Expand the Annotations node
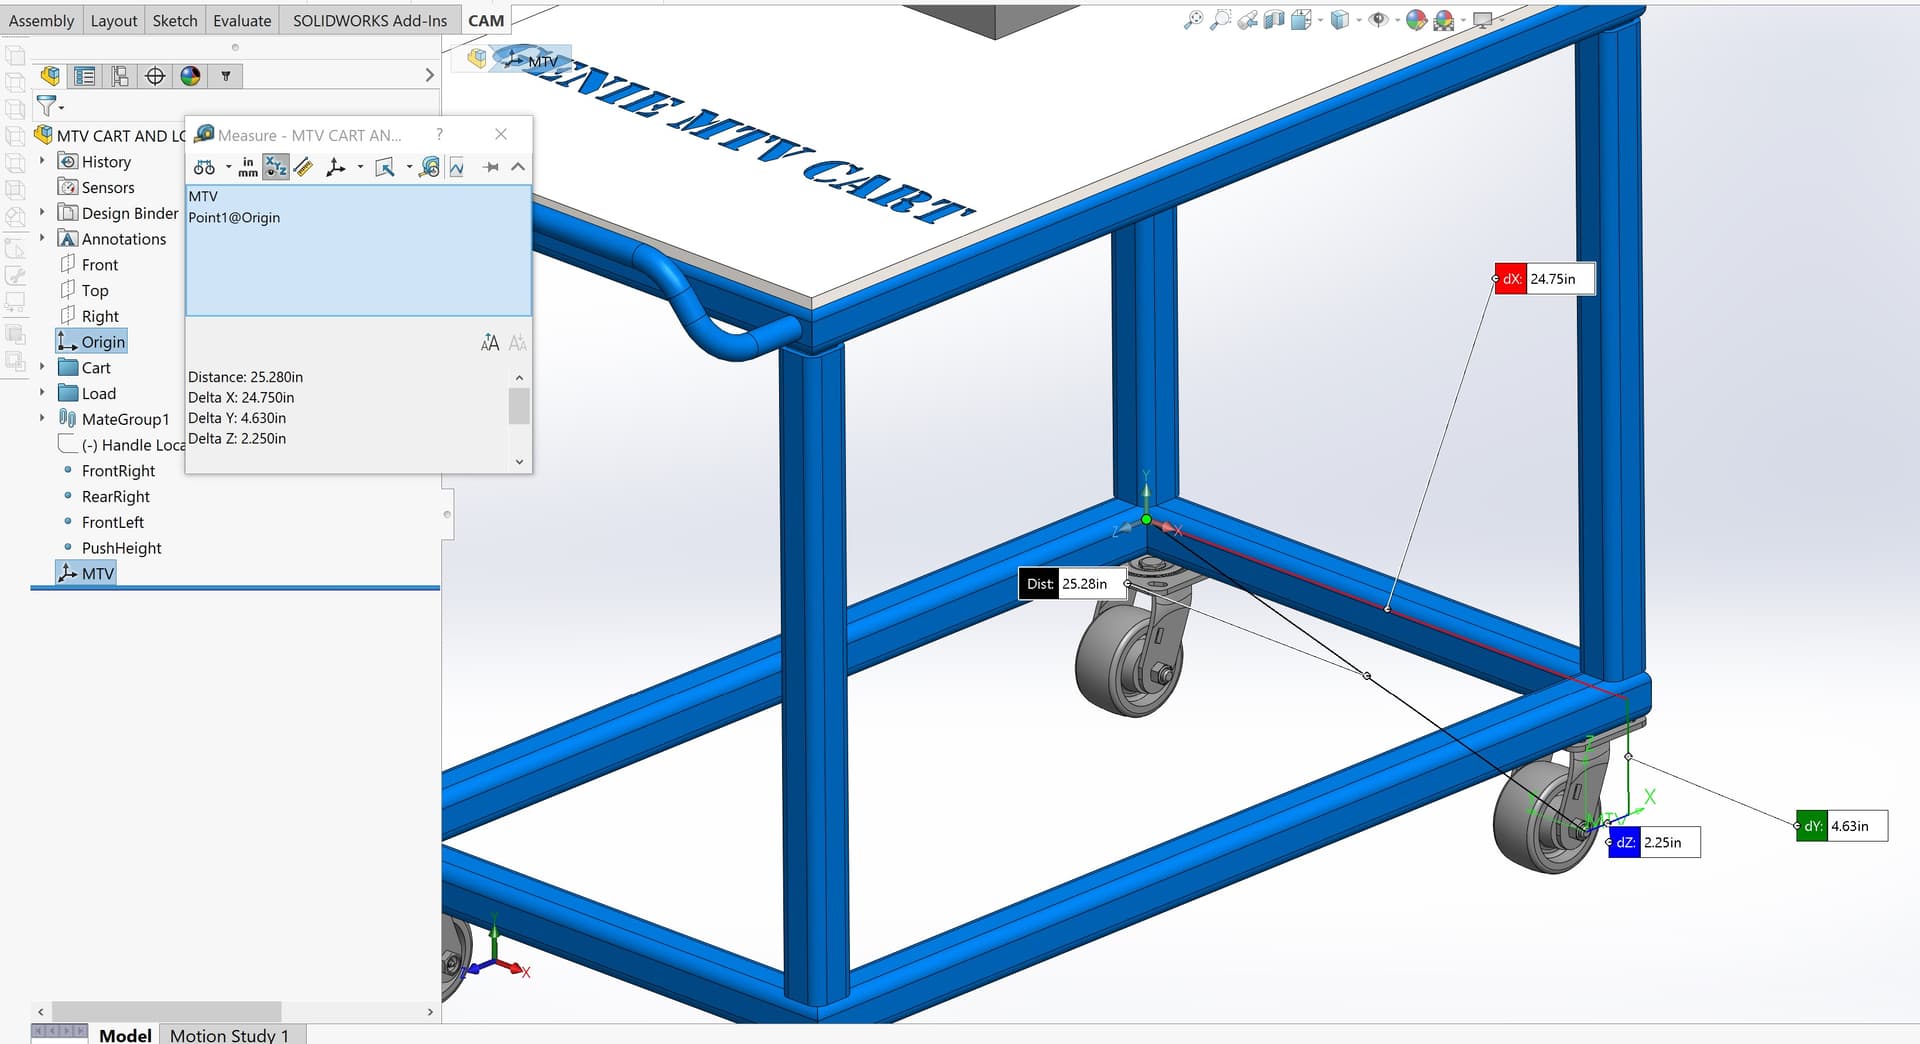 pos(42,238)
